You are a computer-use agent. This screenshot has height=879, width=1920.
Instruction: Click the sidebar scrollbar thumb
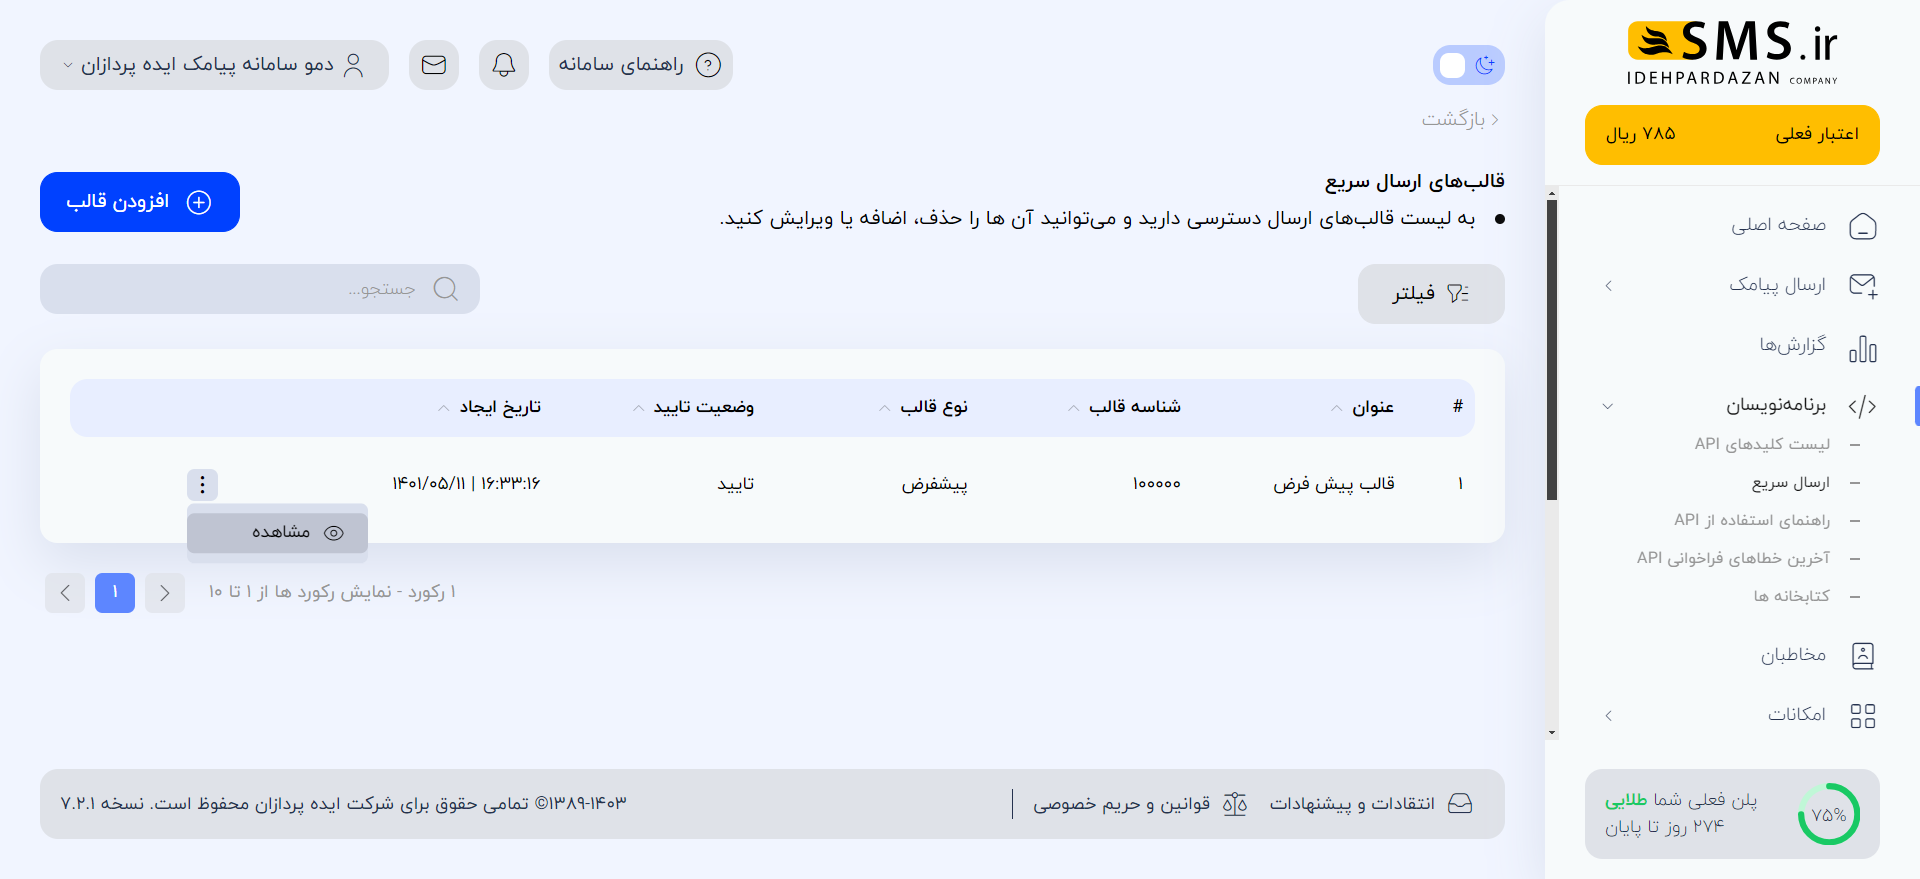1552,350
